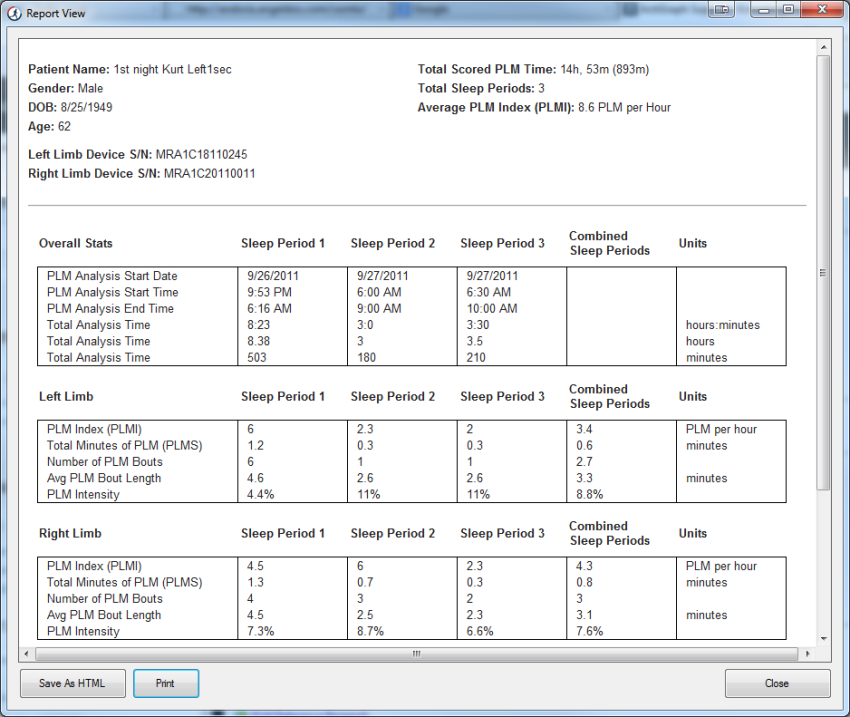
Task: Click the restore-layout icon beside the window controls
Action: [721, 9]
